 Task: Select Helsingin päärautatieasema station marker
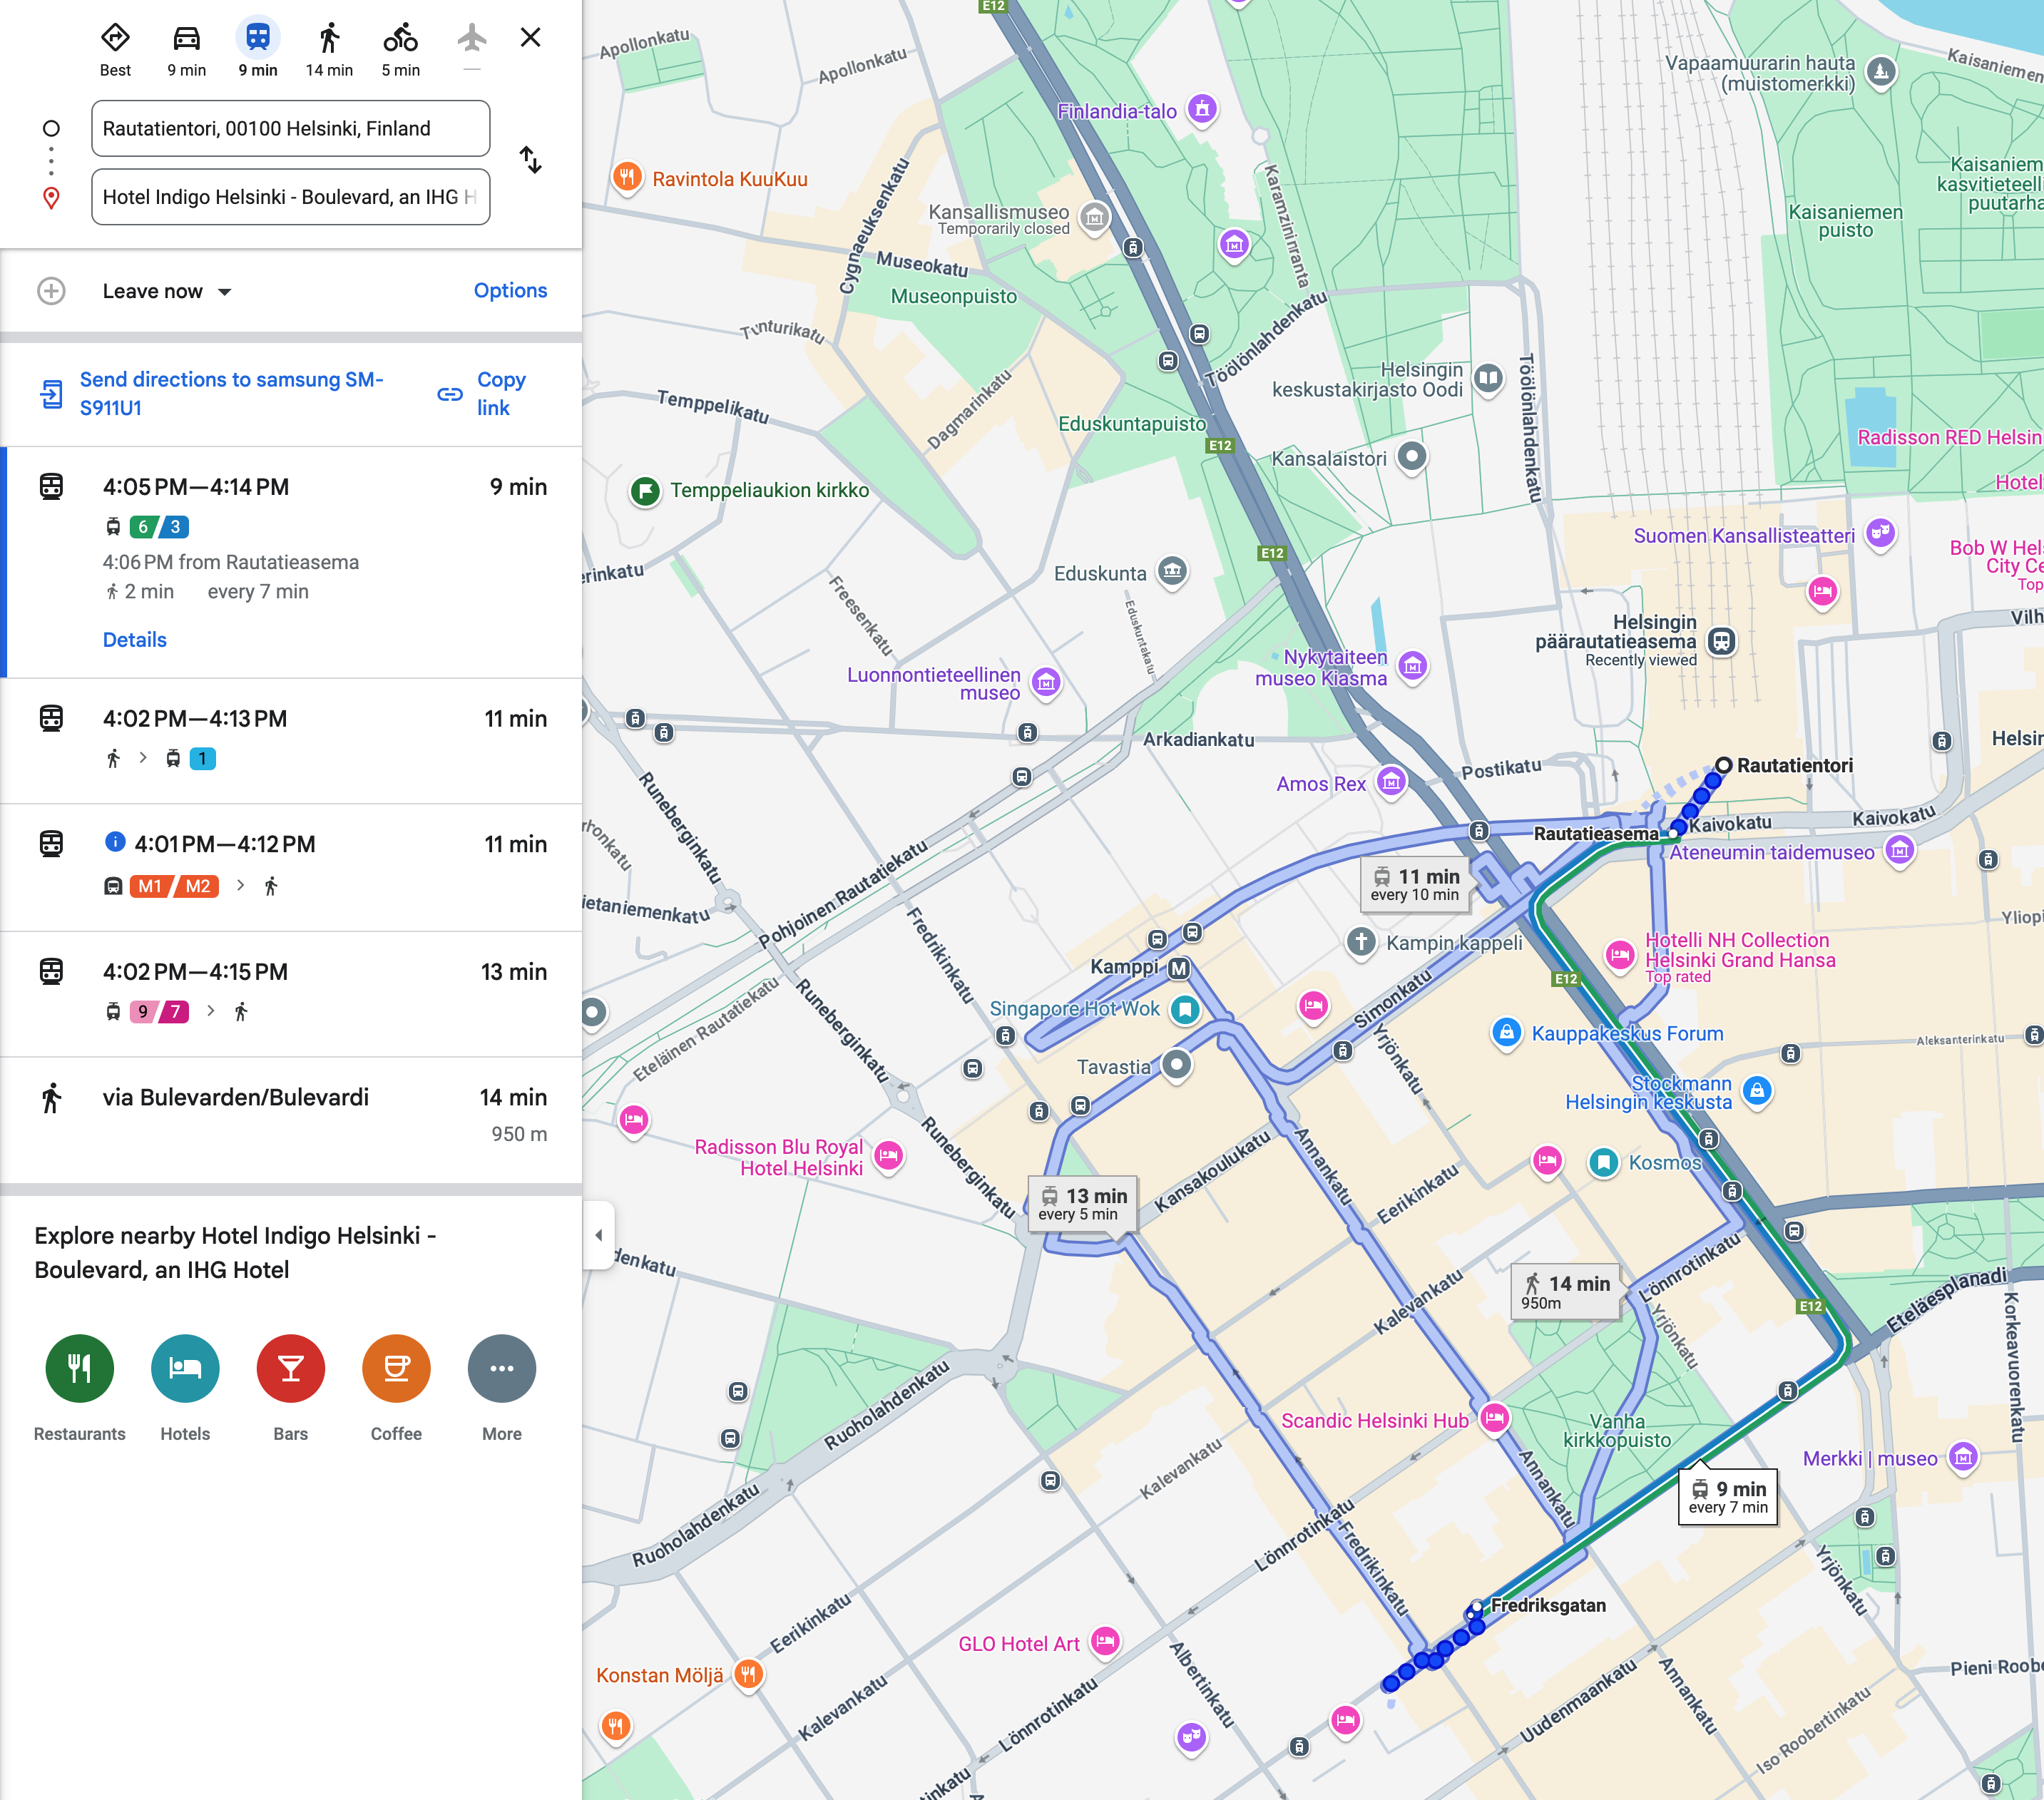pos(1721,641)
